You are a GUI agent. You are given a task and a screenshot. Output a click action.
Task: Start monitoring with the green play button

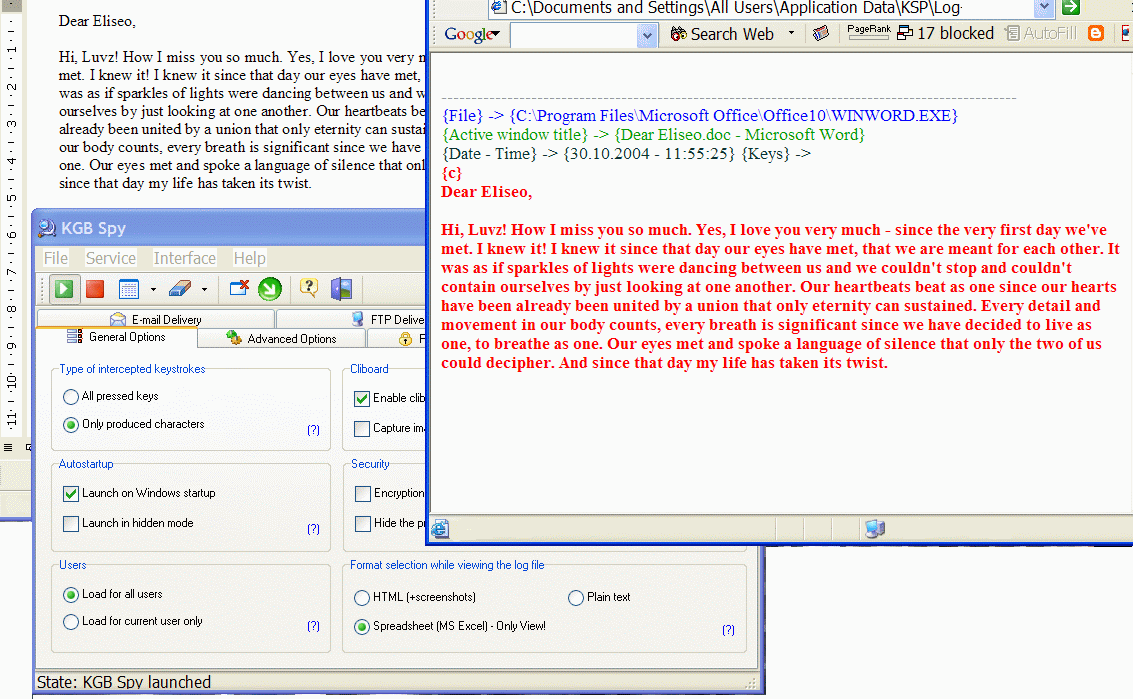coord(64,289)
